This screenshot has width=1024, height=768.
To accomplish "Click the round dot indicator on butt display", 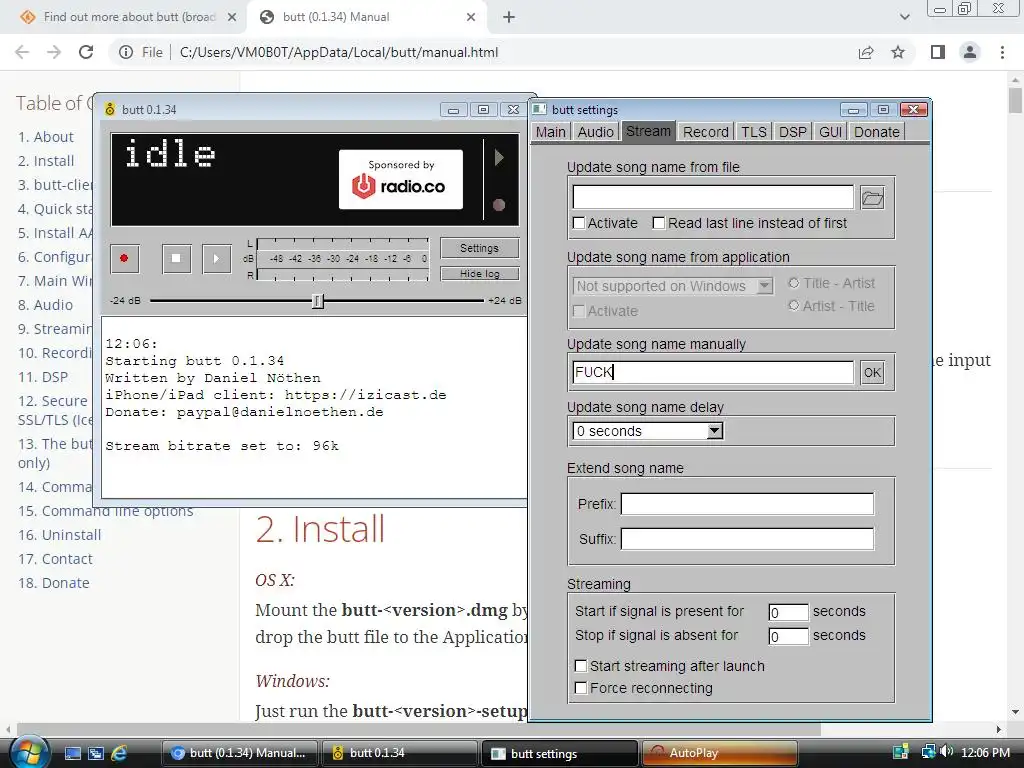I will coord(499,205).
